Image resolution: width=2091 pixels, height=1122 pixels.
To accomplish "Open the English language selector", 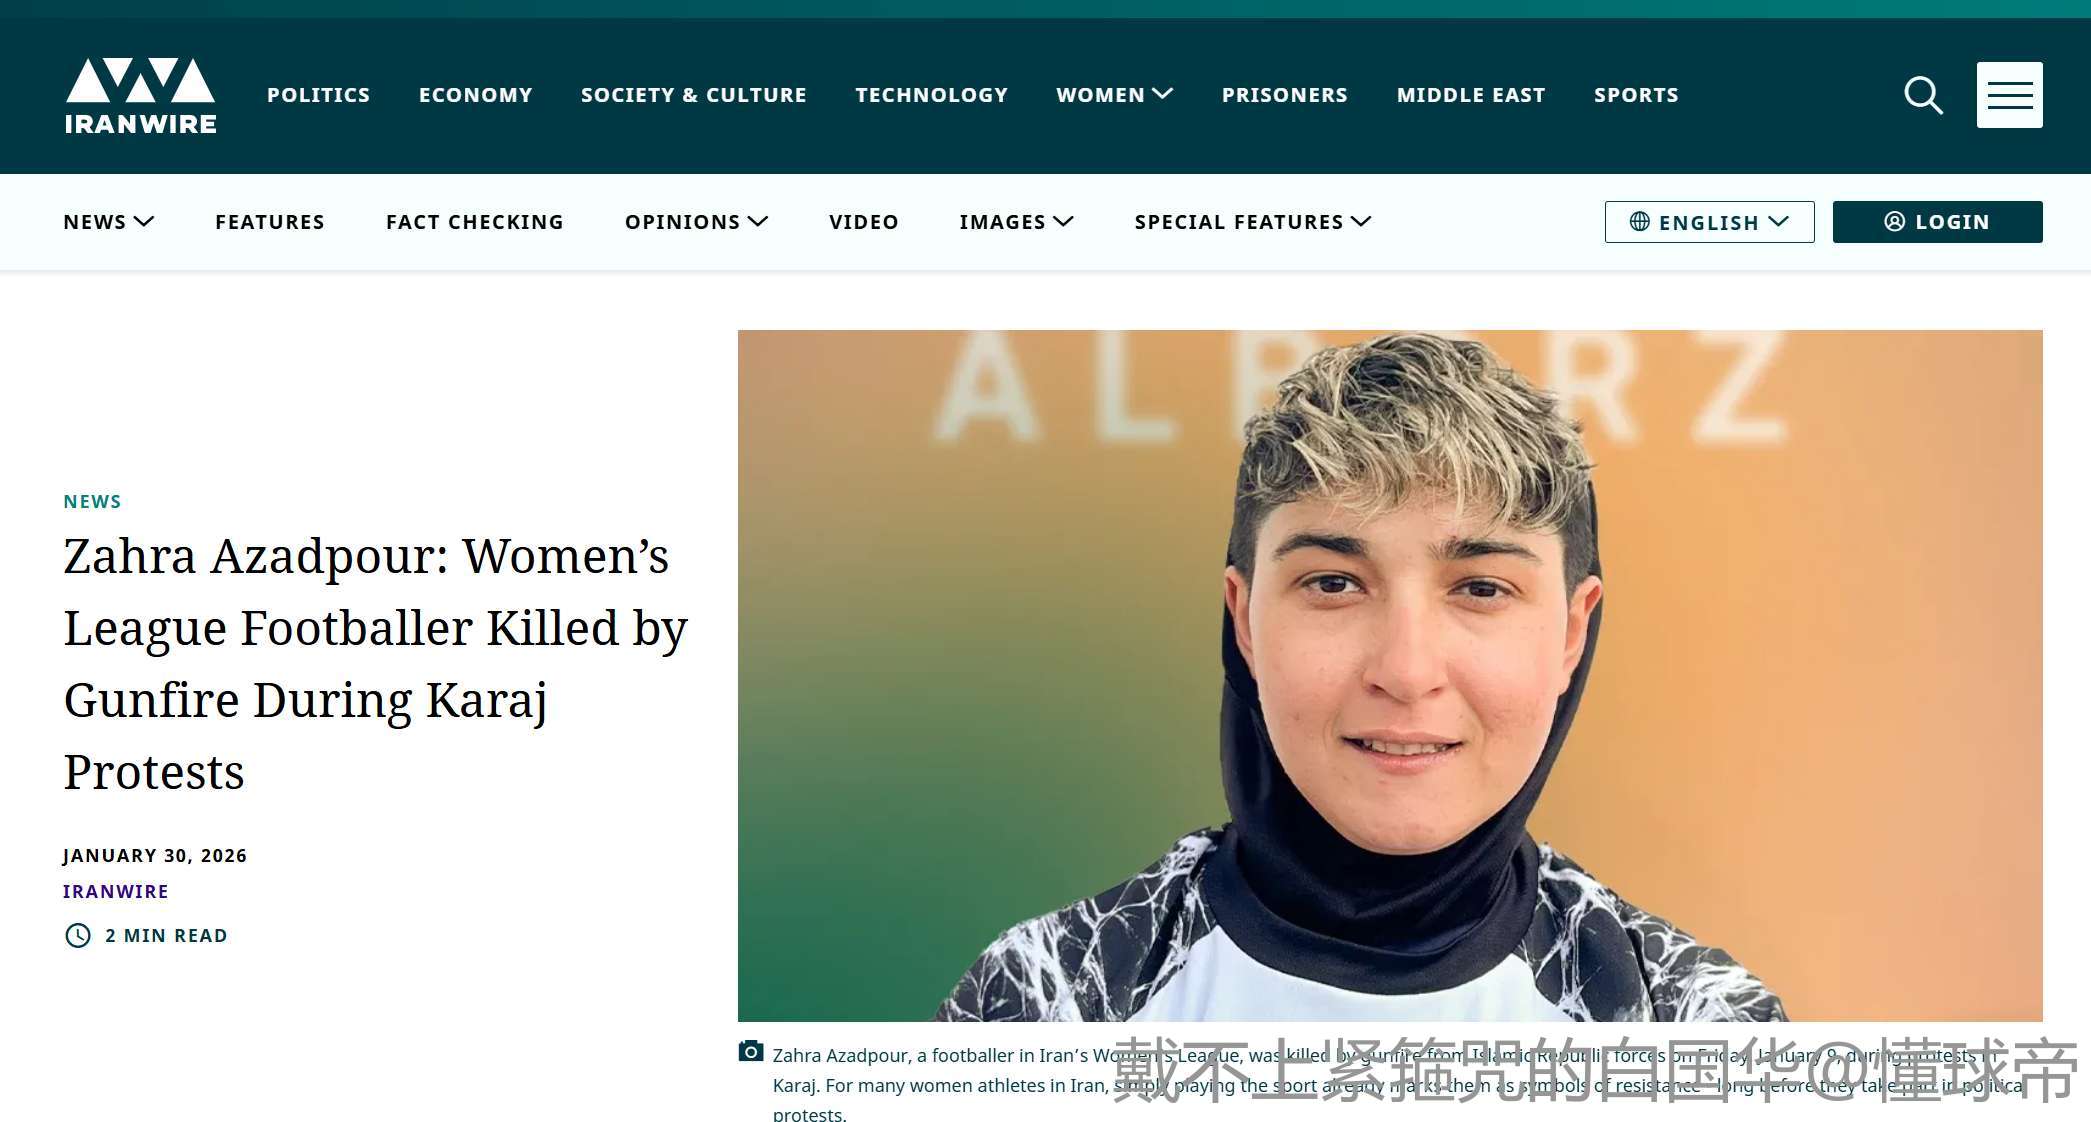I will tap(1709, 222).
